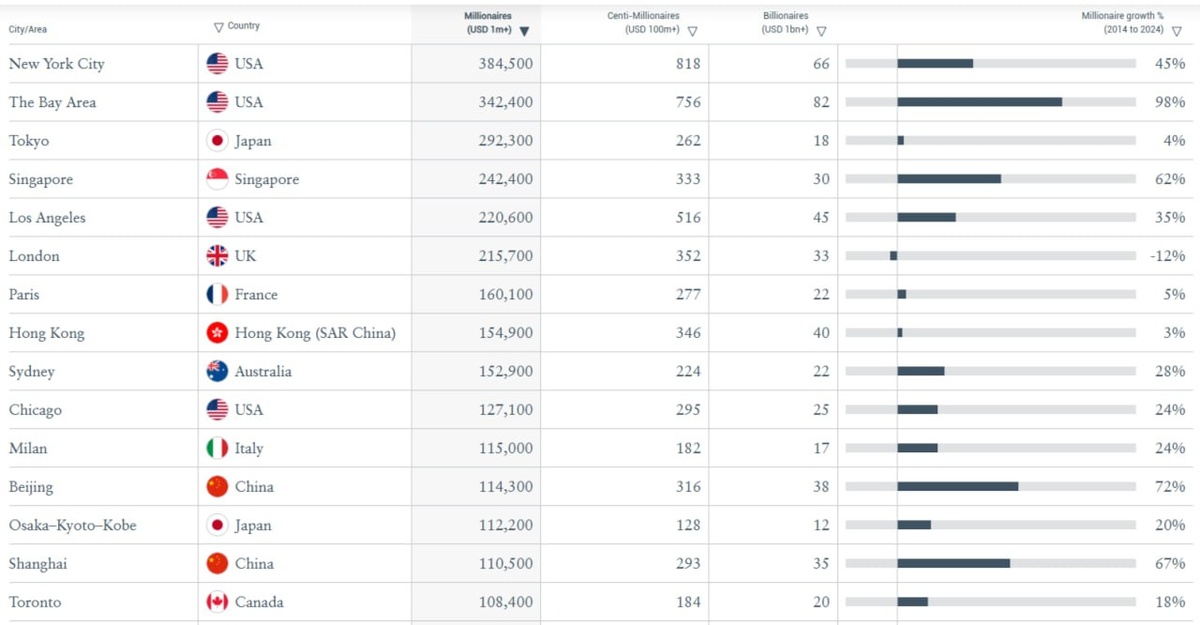The image size is (1200, 625).
Task: Sort by Millionaires column arrow
Action: [524, 31]
